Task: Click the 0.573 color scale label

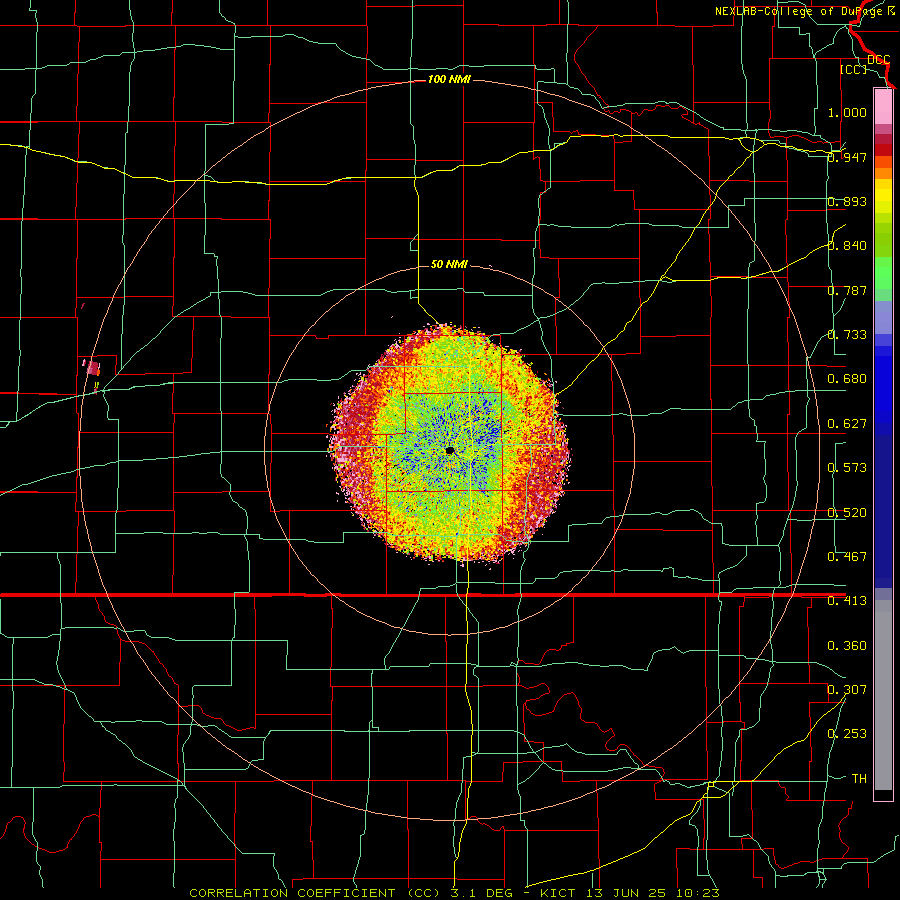Action: tap(847, 468)
